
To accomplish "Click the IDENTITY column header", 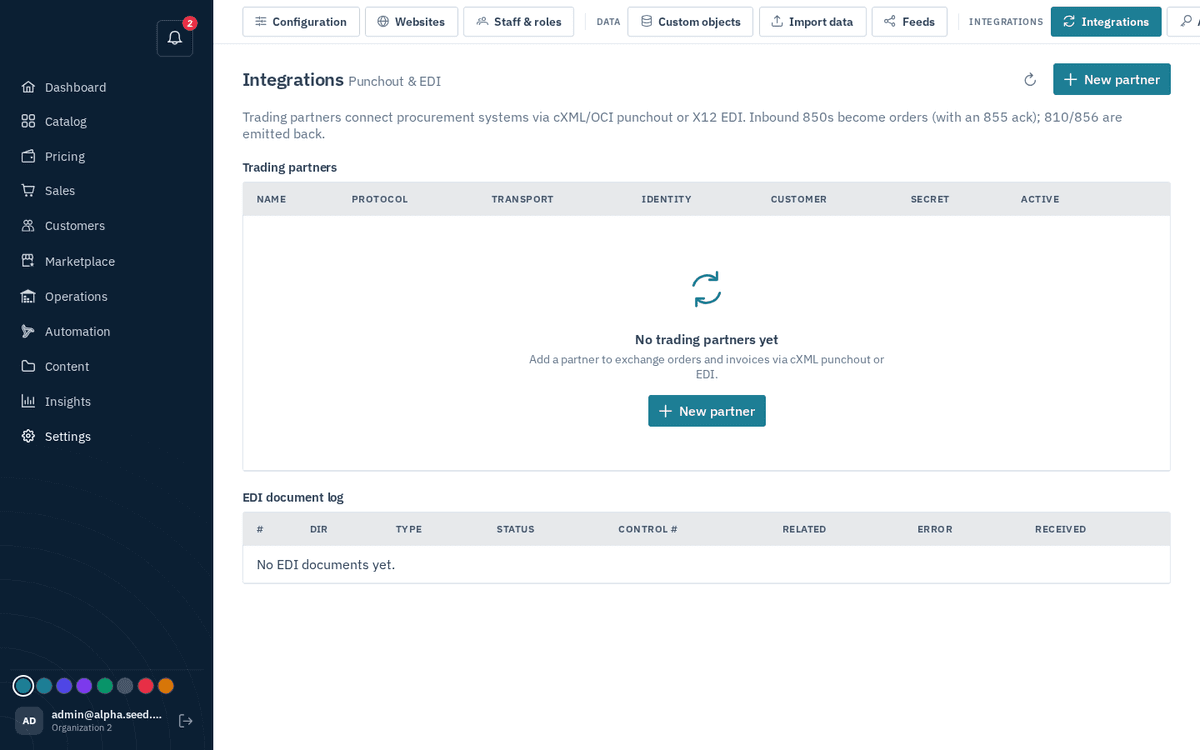I will click(666, 199).
